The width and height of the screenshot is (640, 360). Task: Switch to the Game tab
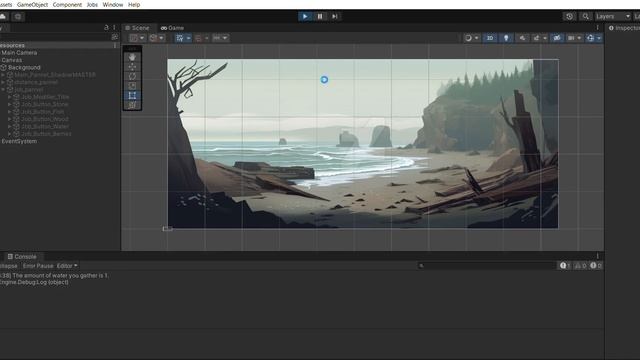172,28
